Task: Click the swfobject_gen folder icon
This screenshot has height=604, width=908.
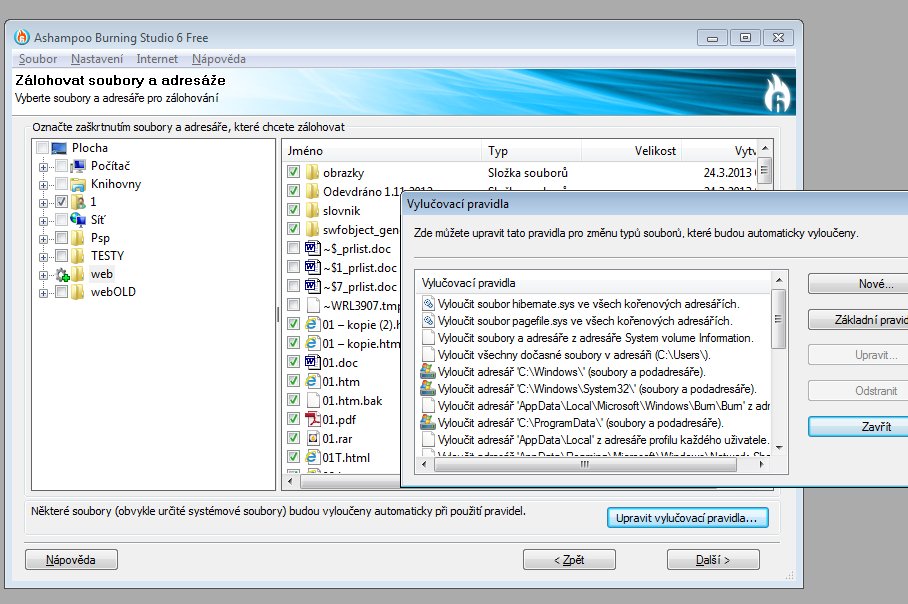Action: (313, 230)
